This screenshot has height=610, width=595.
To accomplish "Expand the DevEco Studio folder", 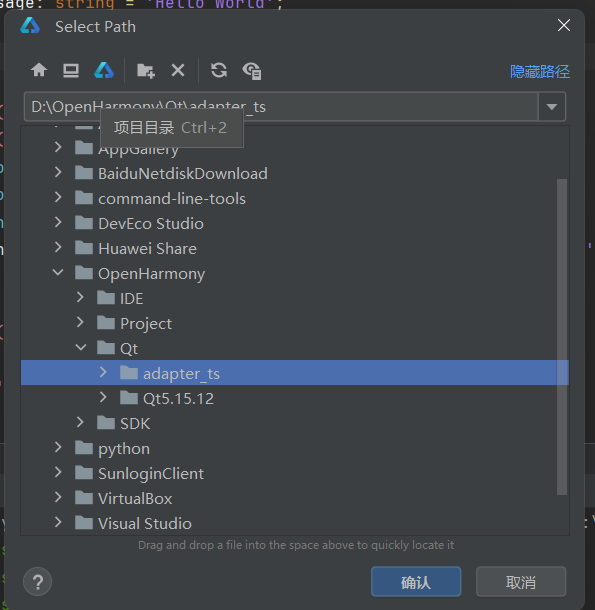I will coord(58,222).
